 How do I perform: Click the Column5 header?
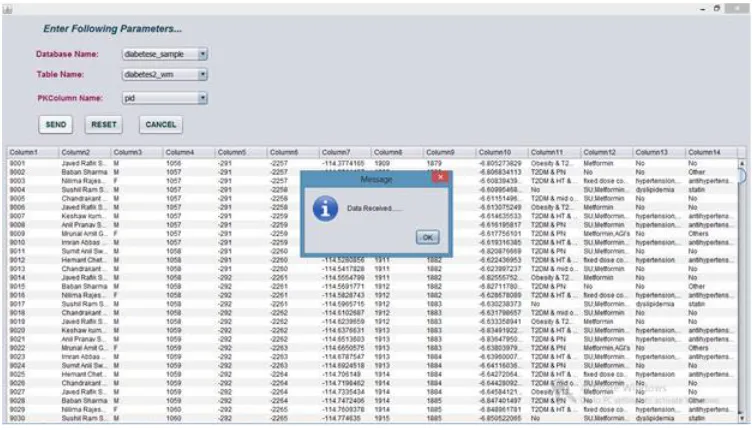[242, 152]
